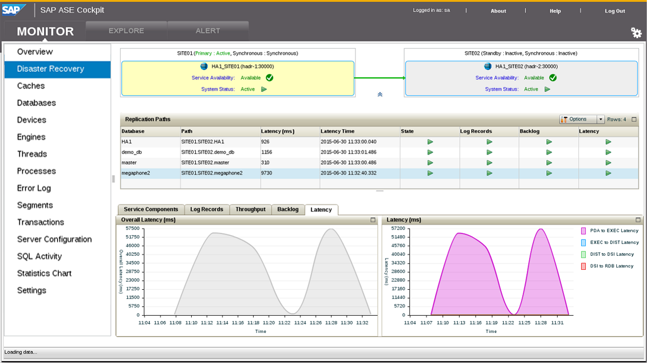Click State icon for HA1 row

coord(430,142)
